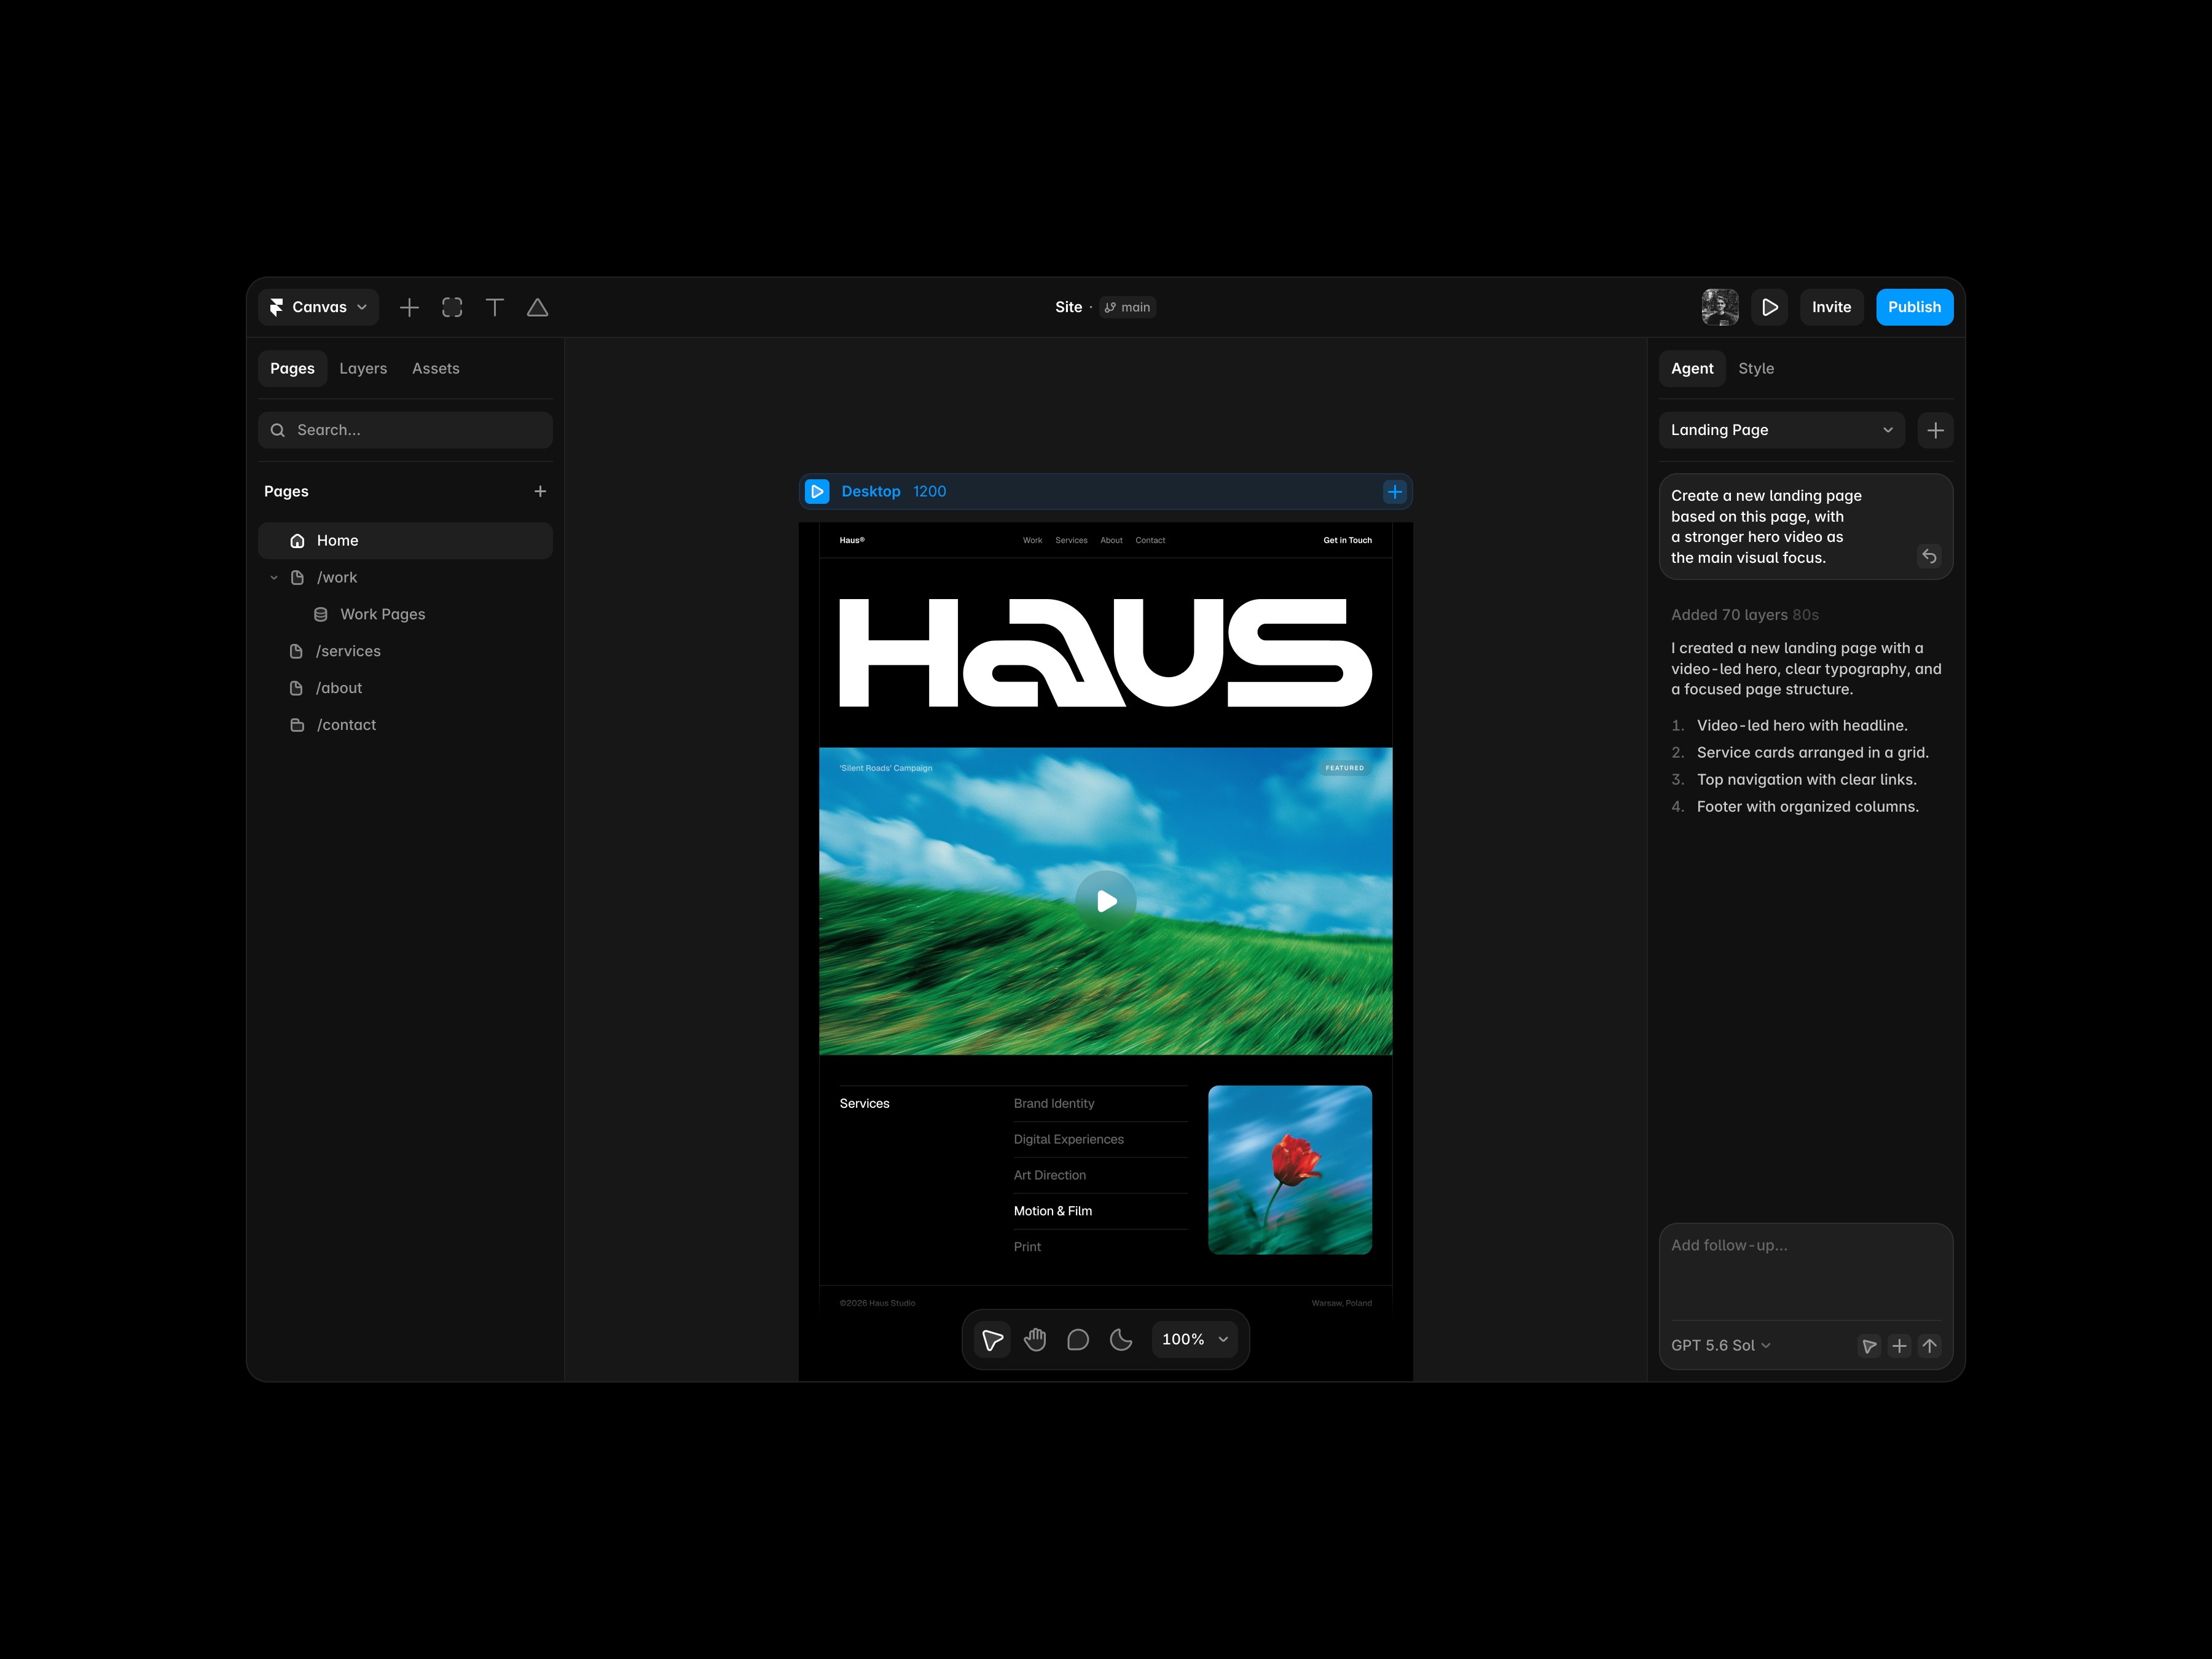Toggle dark mode with the moon icon
Screen dimensions: 2212x1659
(1121, 1339)
